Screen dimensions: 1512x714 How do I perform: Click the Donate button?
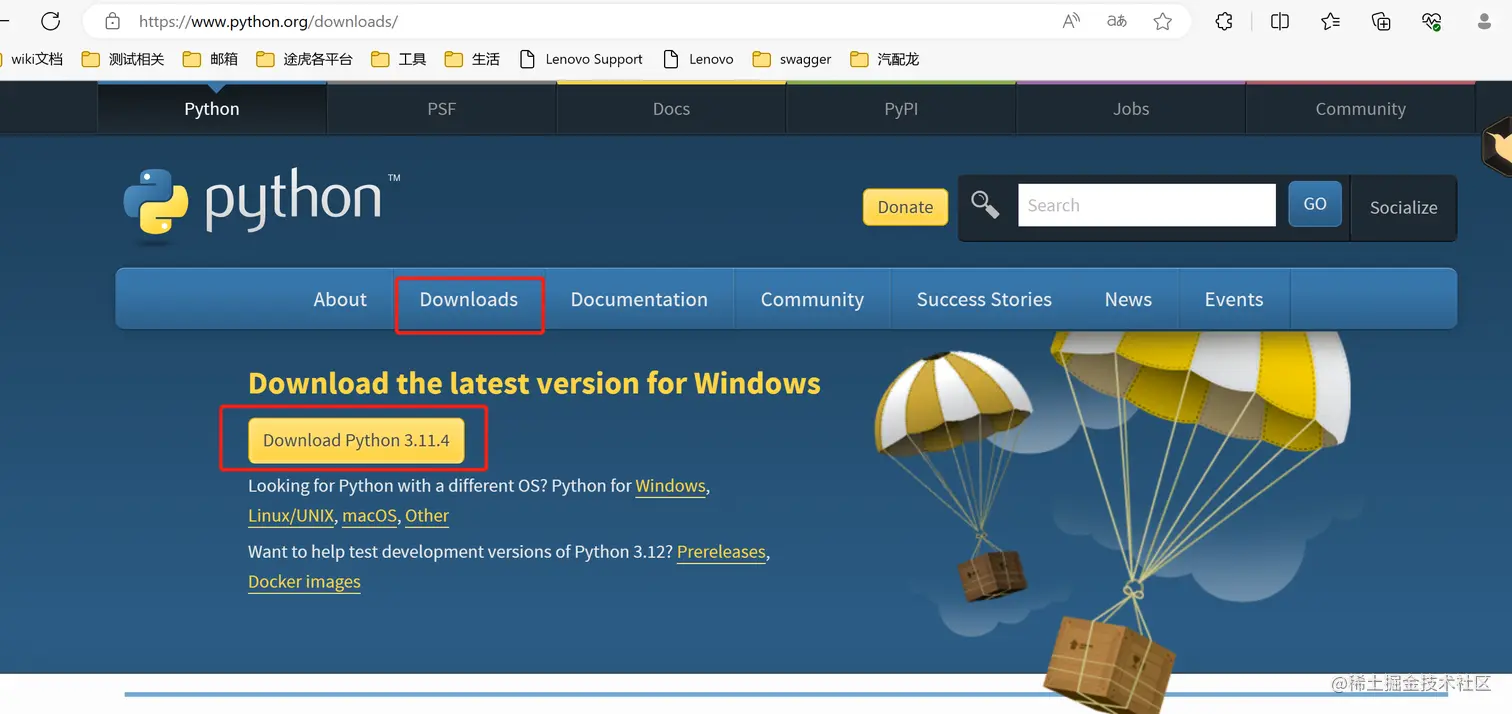coord(905,207)
